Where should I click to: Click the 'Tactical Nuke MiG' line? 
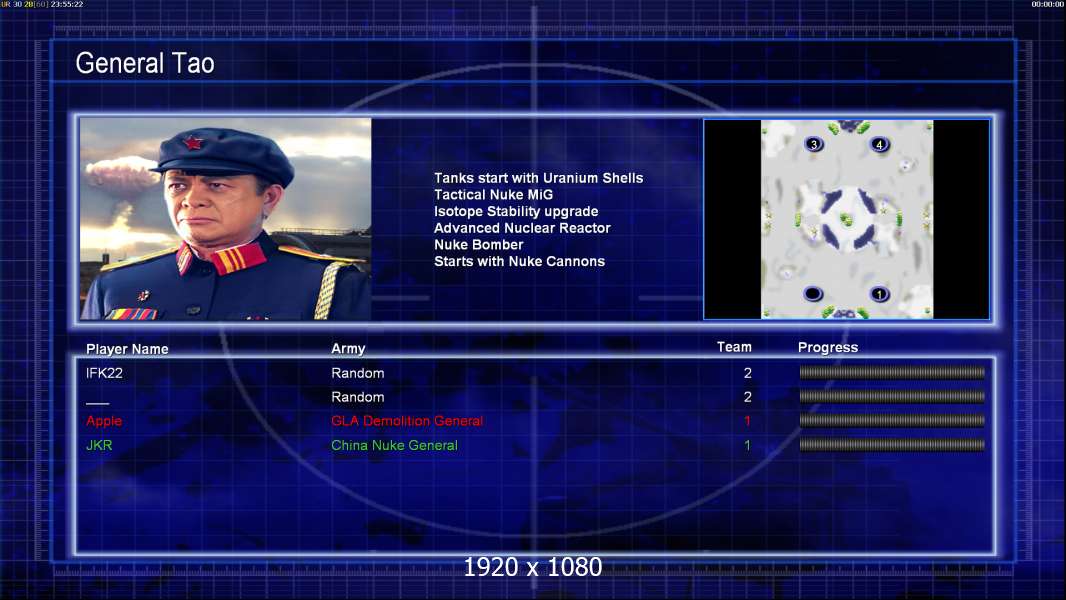pyautogui.click(x=494, y=194)
